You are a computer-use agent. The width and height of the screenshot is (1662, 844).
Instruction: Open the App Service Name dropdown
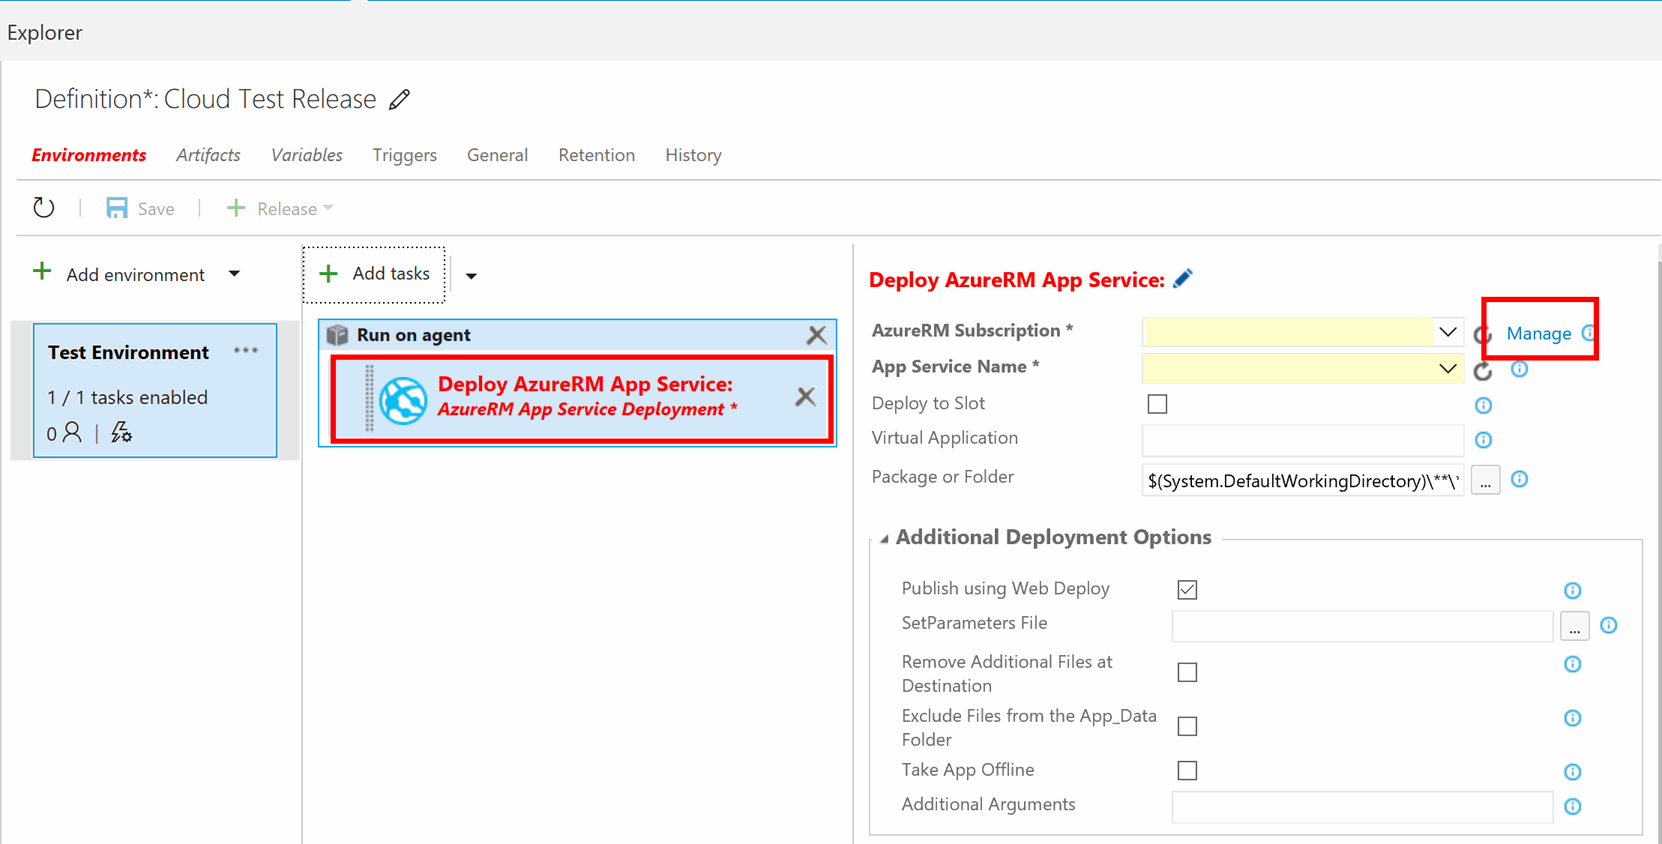coord(1447,368)
